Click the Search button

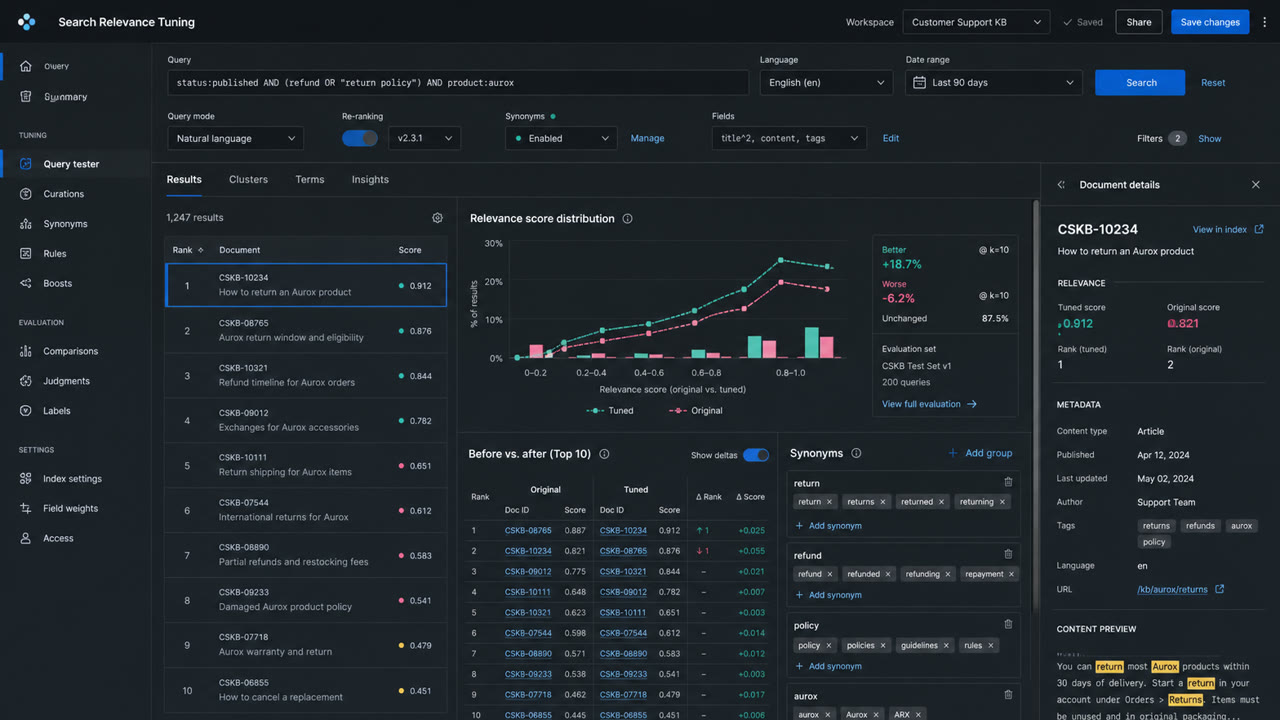click(x=1140, y=83)
